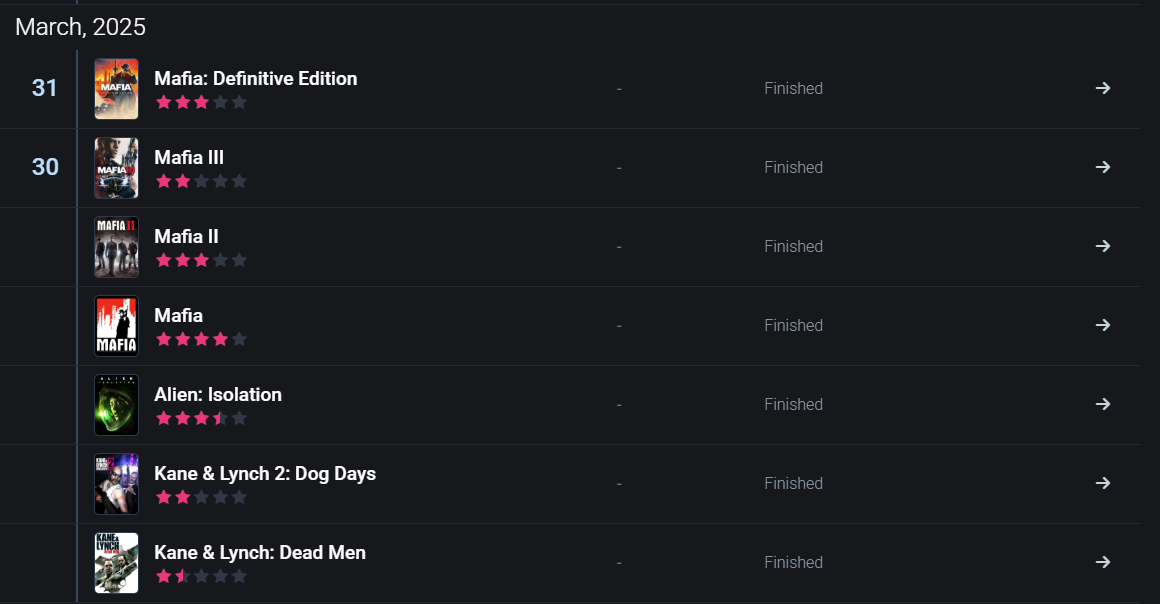This screenshot has height=604, width=1160.
Task: Click Kane & Lynch: Dead Men cover image
Action: pyautogui.click(x=116, y=563)
